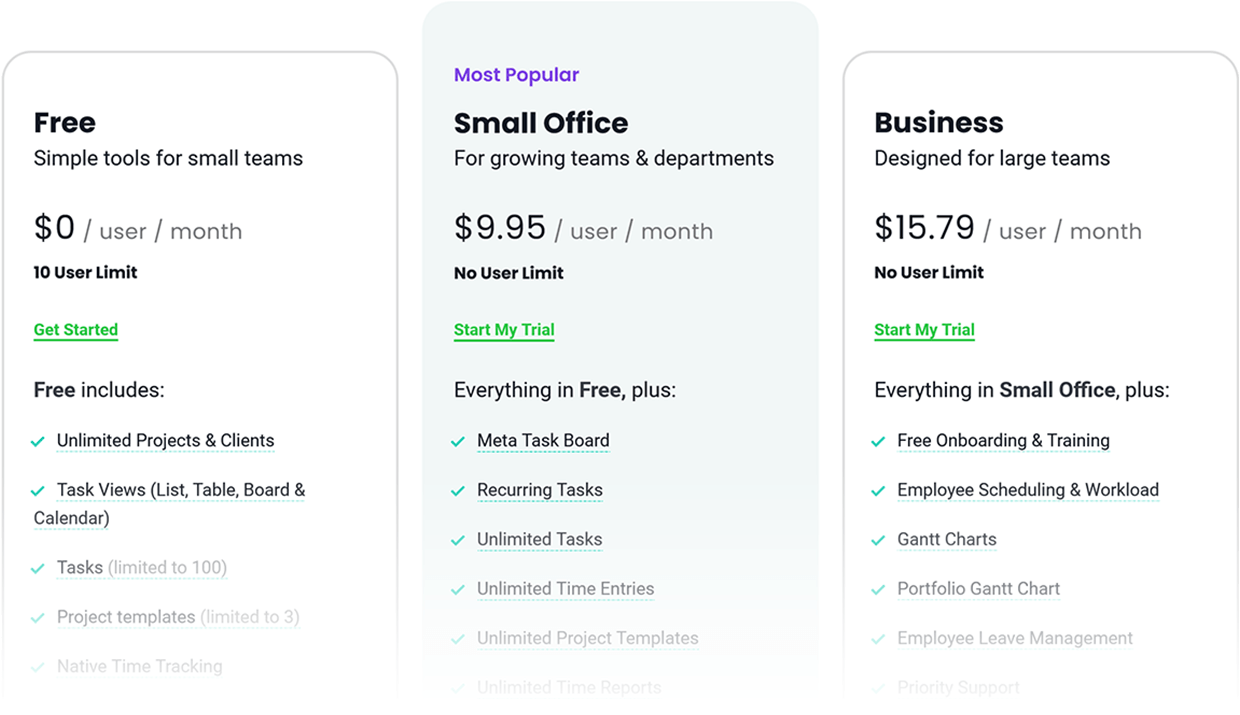Click the checkmark beside Free Onboarding & Training
This screenshot has width=1240, height=715.
point(878,440)
